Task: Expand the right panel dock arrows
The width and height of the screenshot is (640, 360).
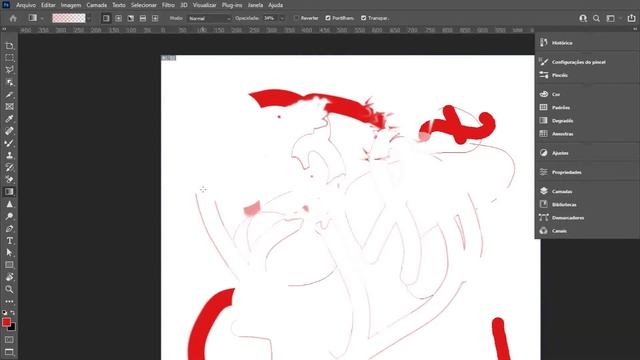Action: click(x=635, y=29)
